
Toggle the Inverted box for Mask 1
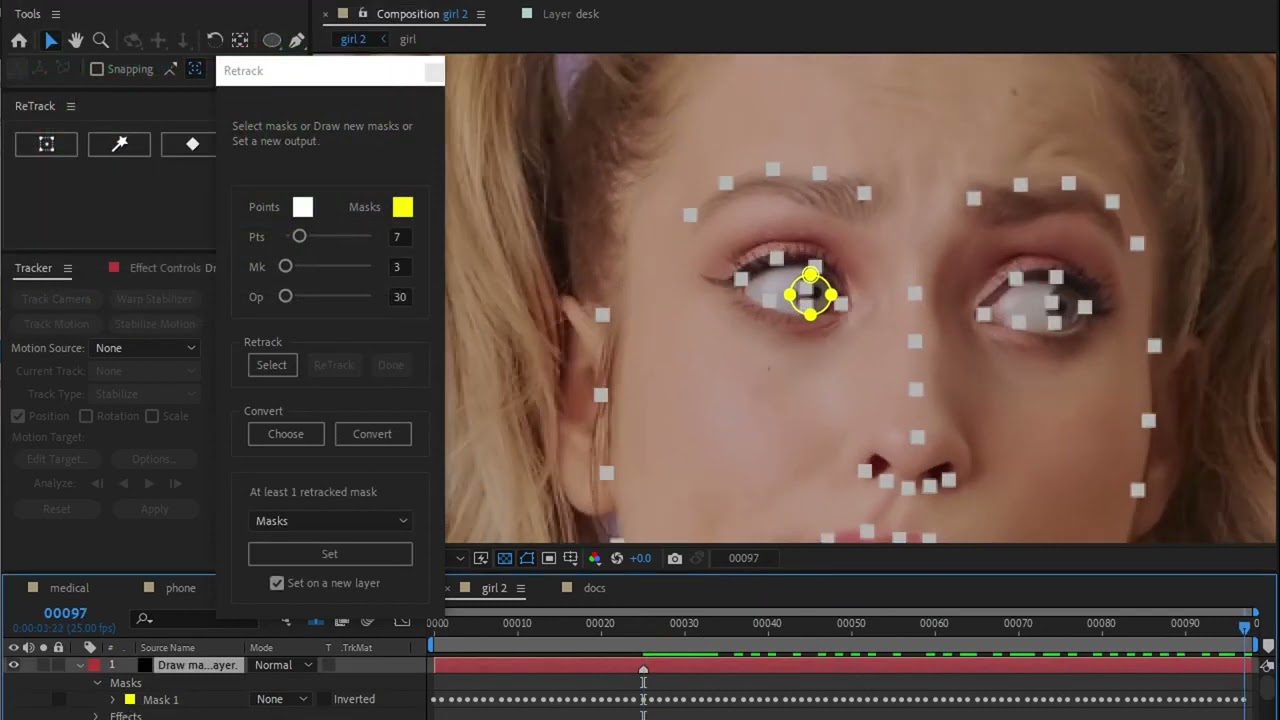coord(324,699)
